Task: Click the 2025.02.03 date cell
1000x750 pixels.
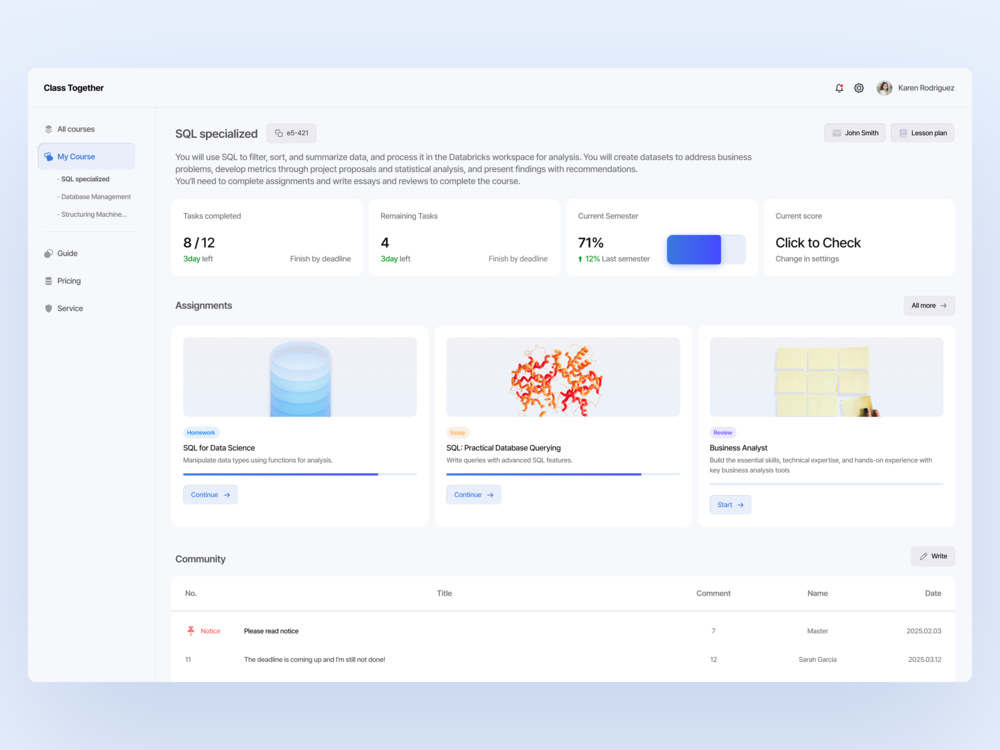Action: 924,631
